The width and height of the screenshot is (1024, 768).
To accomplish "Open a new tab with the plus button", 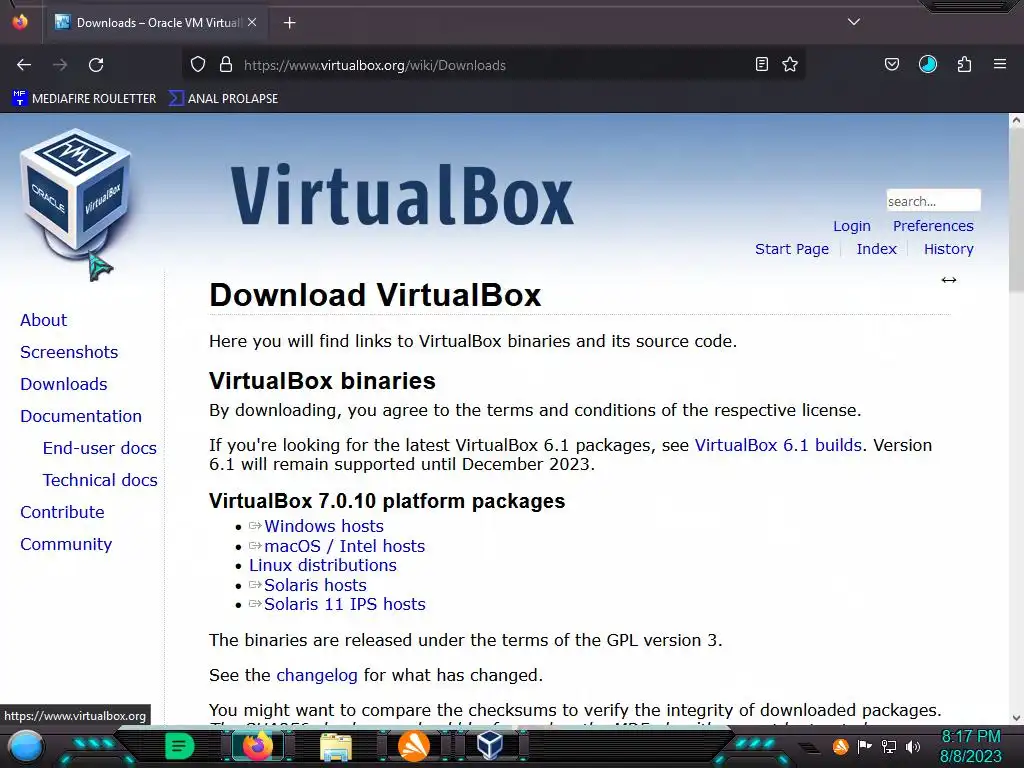I will (289, 23).
